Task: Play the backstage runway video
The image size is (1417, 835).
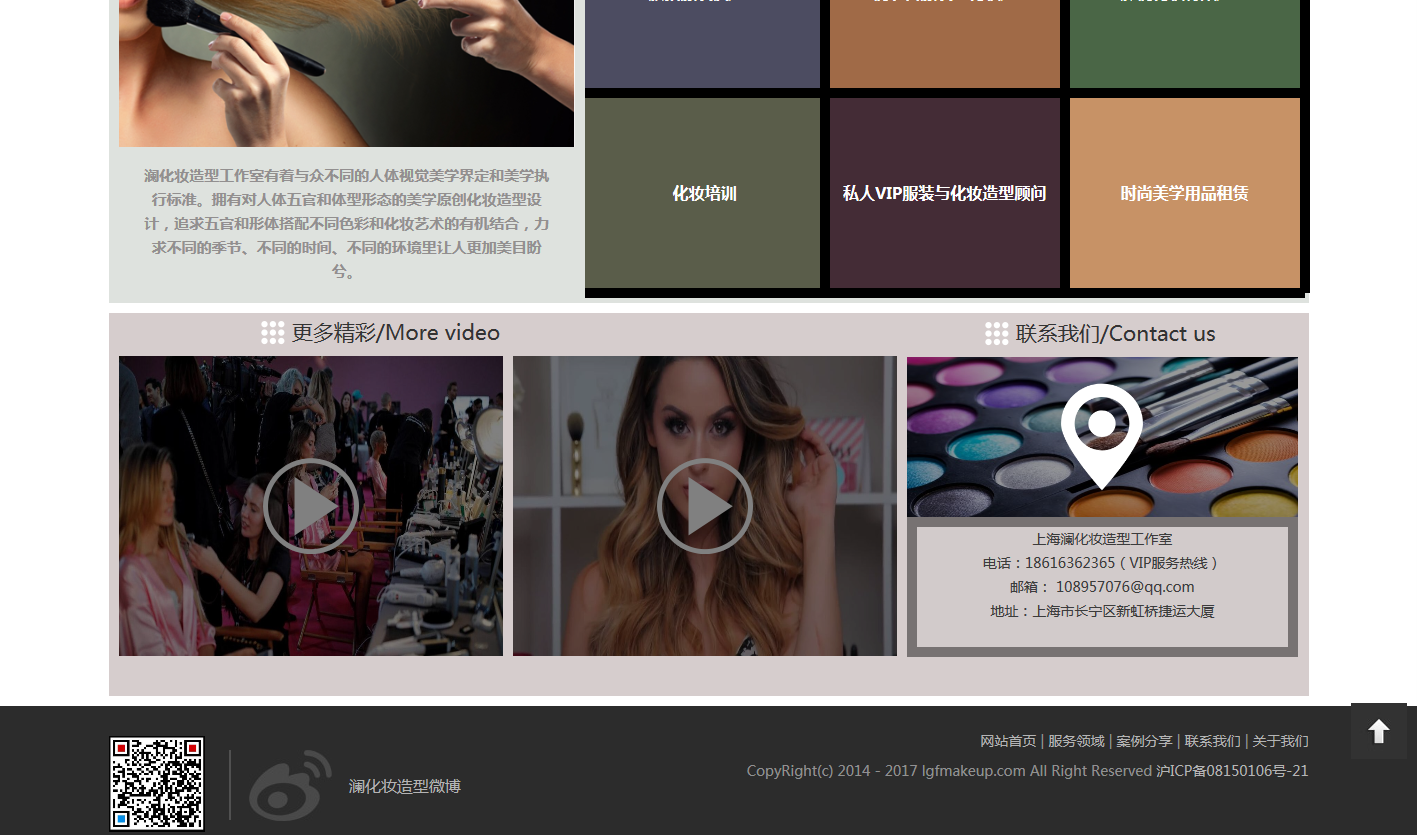Action: coord(311,506)
